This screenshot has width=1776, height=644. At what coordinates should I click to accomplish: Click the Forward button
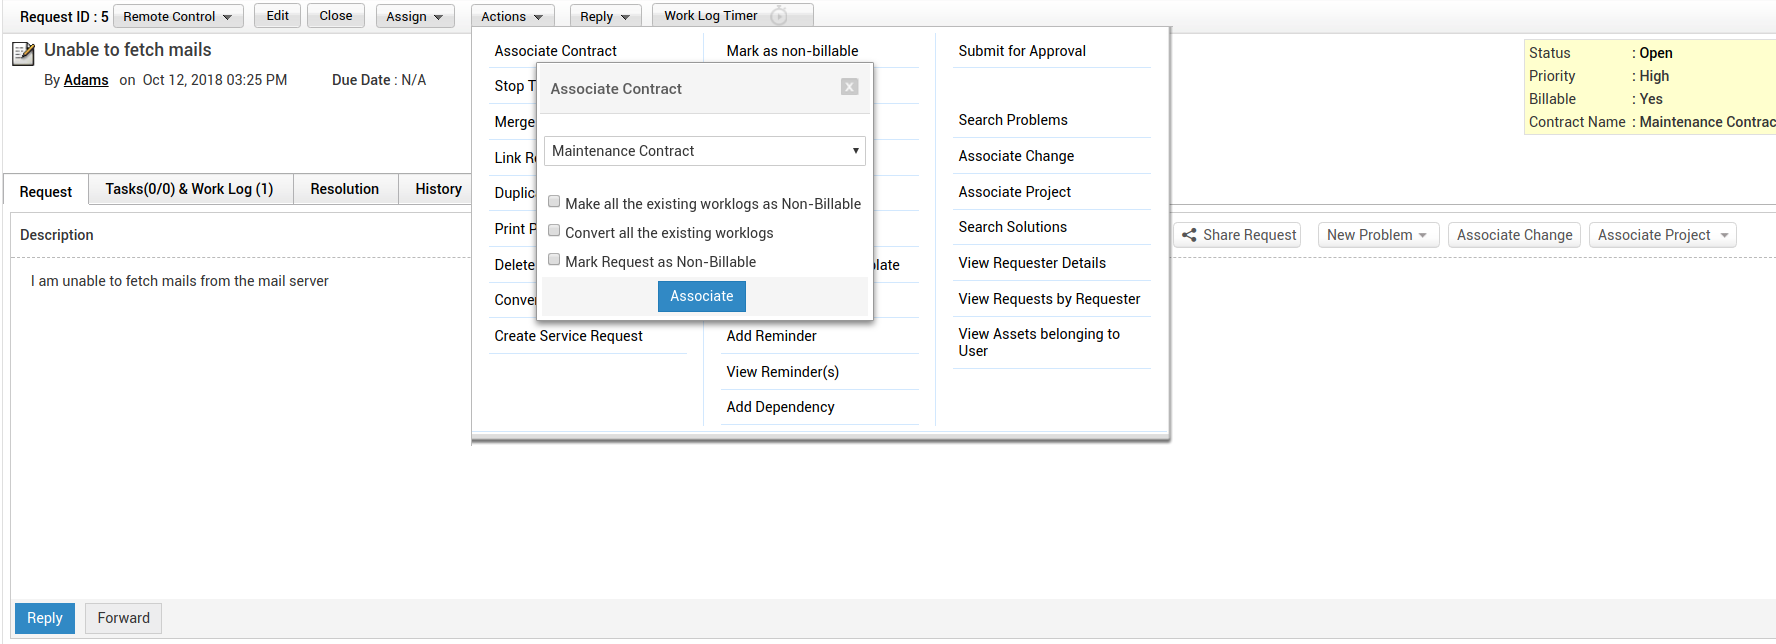[123, 618]
